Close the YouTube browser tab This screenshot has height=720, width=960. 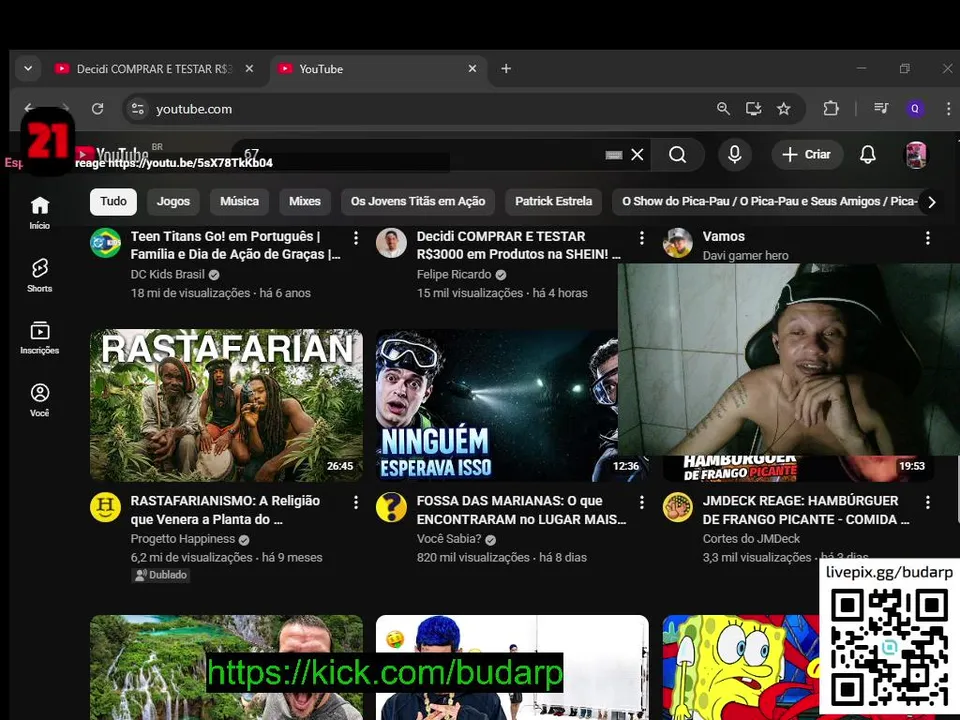pos(472,69)
